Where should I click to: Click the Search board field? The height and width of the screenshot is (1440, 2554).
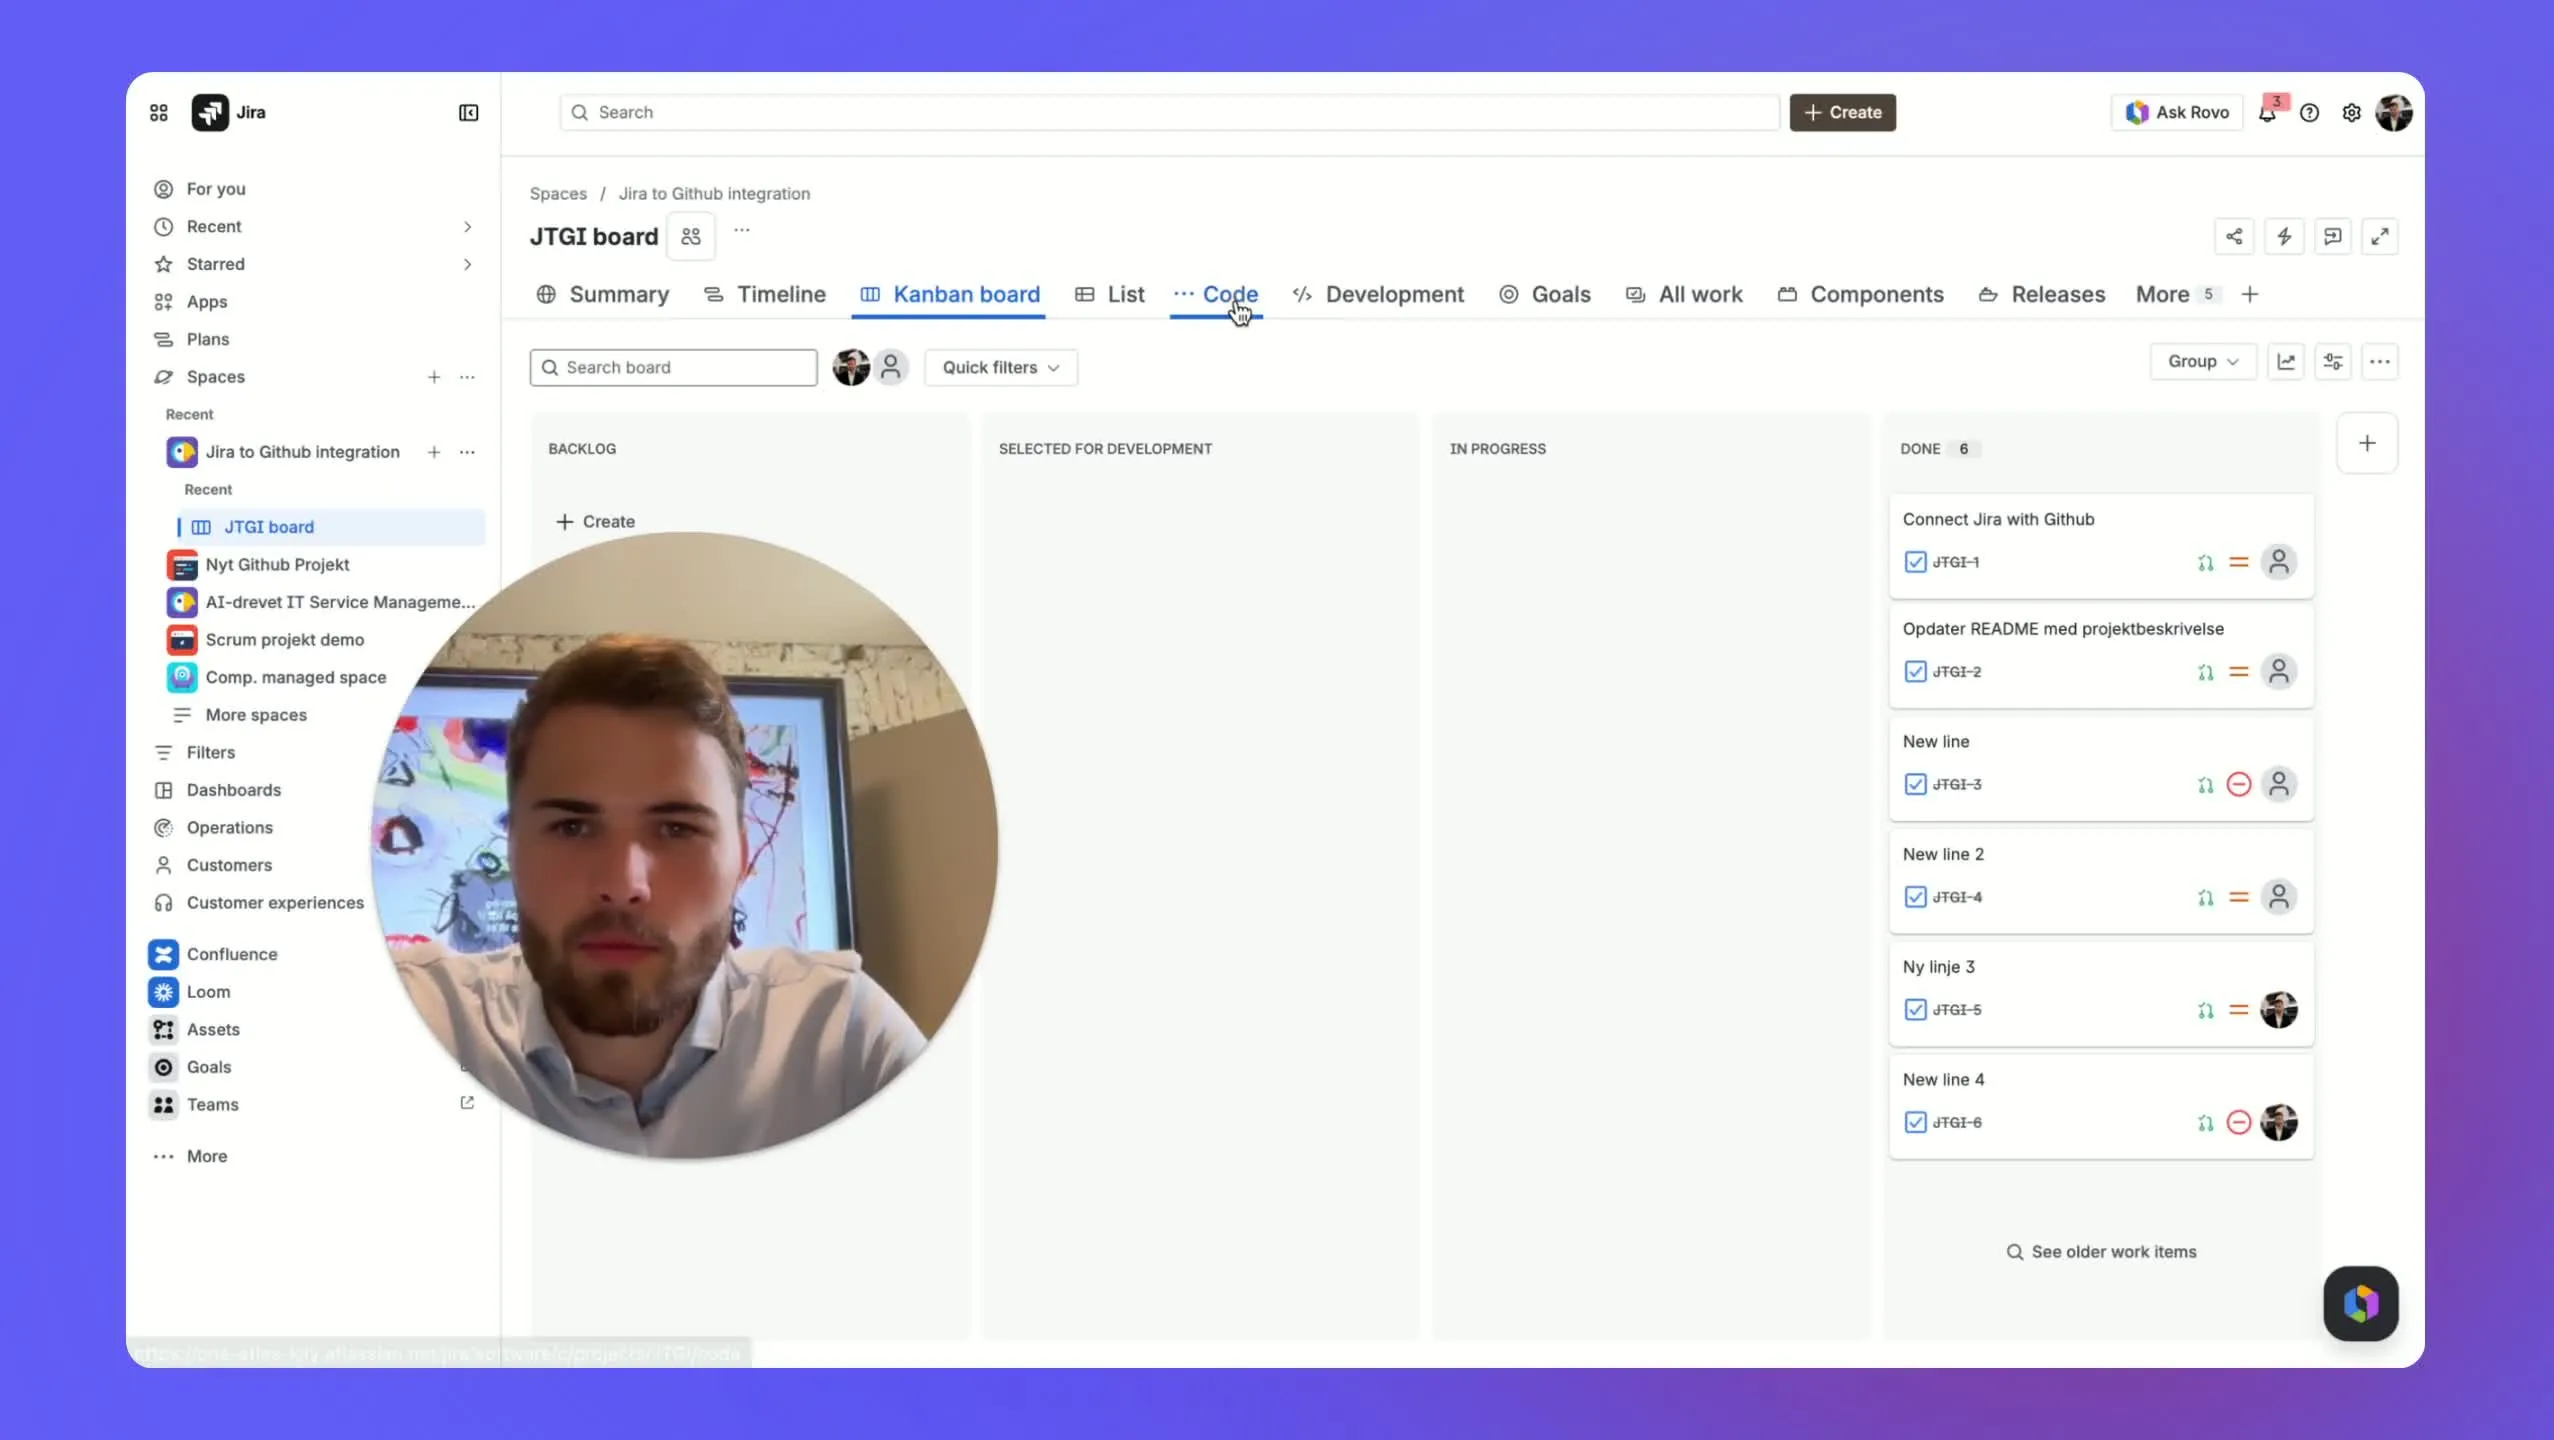point(674,367)
